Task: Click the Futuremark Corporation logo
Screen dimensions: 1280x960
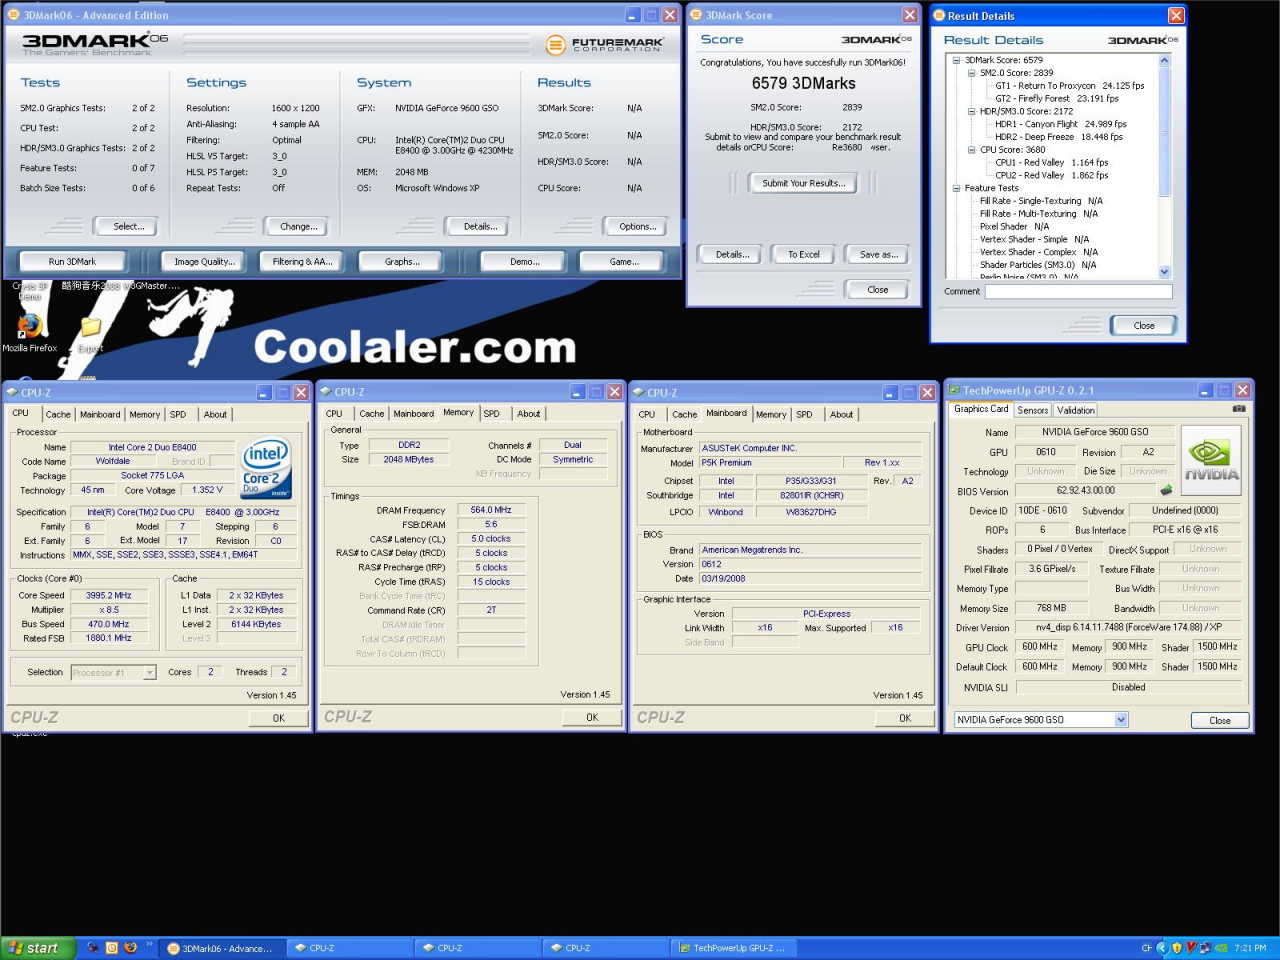Action: 605,44
